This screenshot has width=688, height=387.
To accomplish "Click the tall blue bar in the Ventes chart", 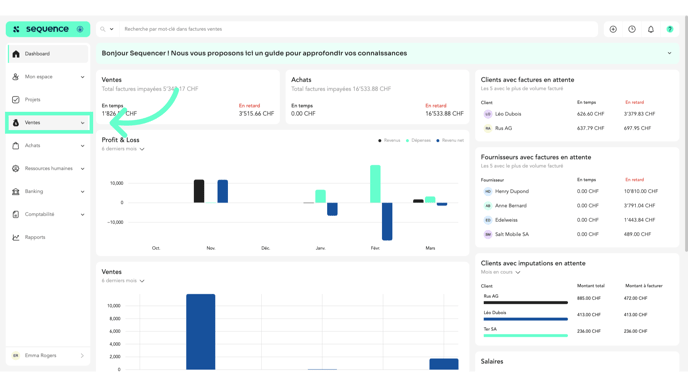I will (201, 332).
